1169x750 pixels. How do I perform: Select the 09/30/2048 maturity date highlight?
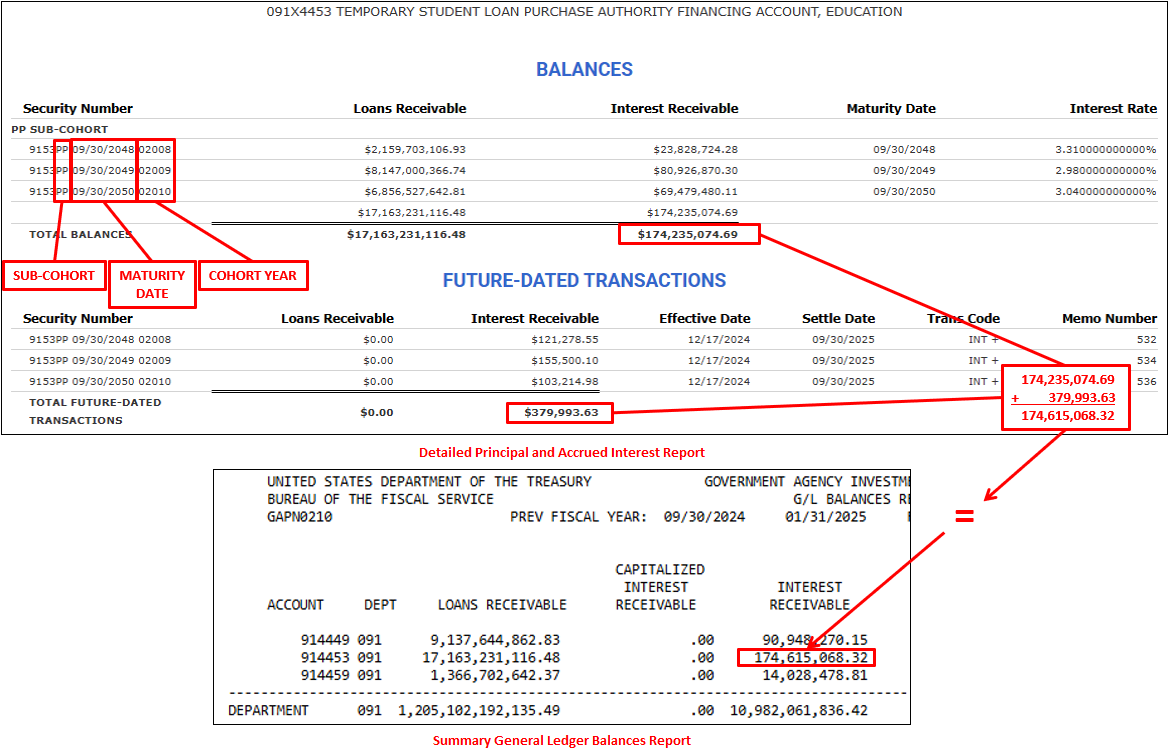[105, 149]
